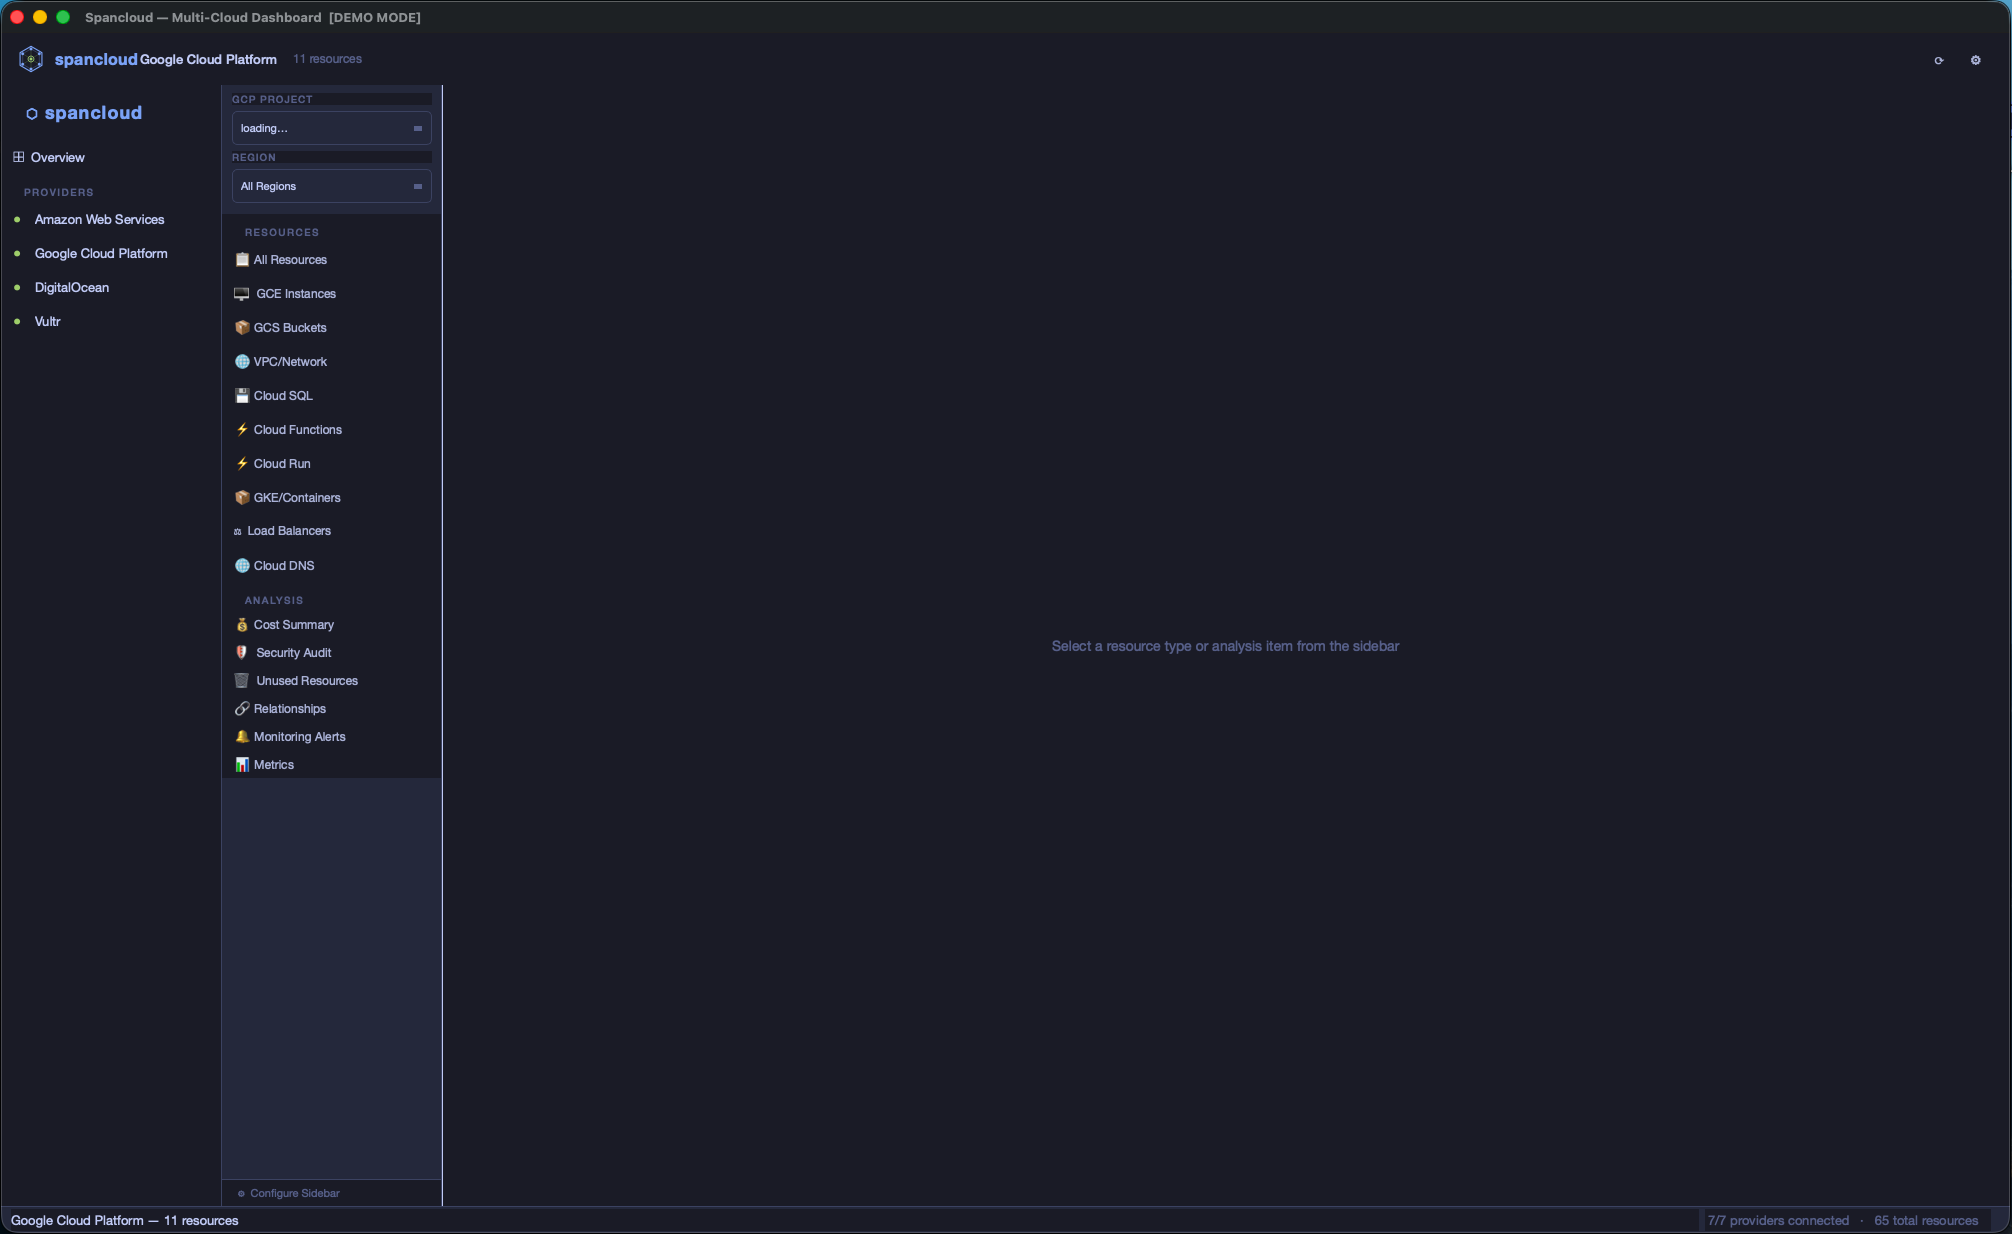Click the GCS Buckets box icon
Viewport: 2012px width, 1234px height.
coord(242,328)
